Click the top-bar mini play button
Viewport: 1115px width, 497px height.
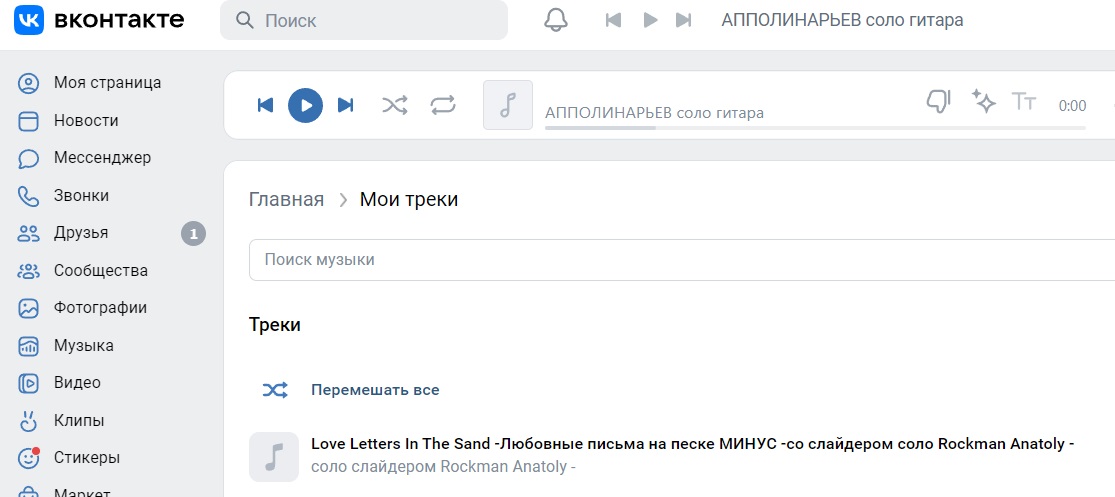(x=650, y=20)
